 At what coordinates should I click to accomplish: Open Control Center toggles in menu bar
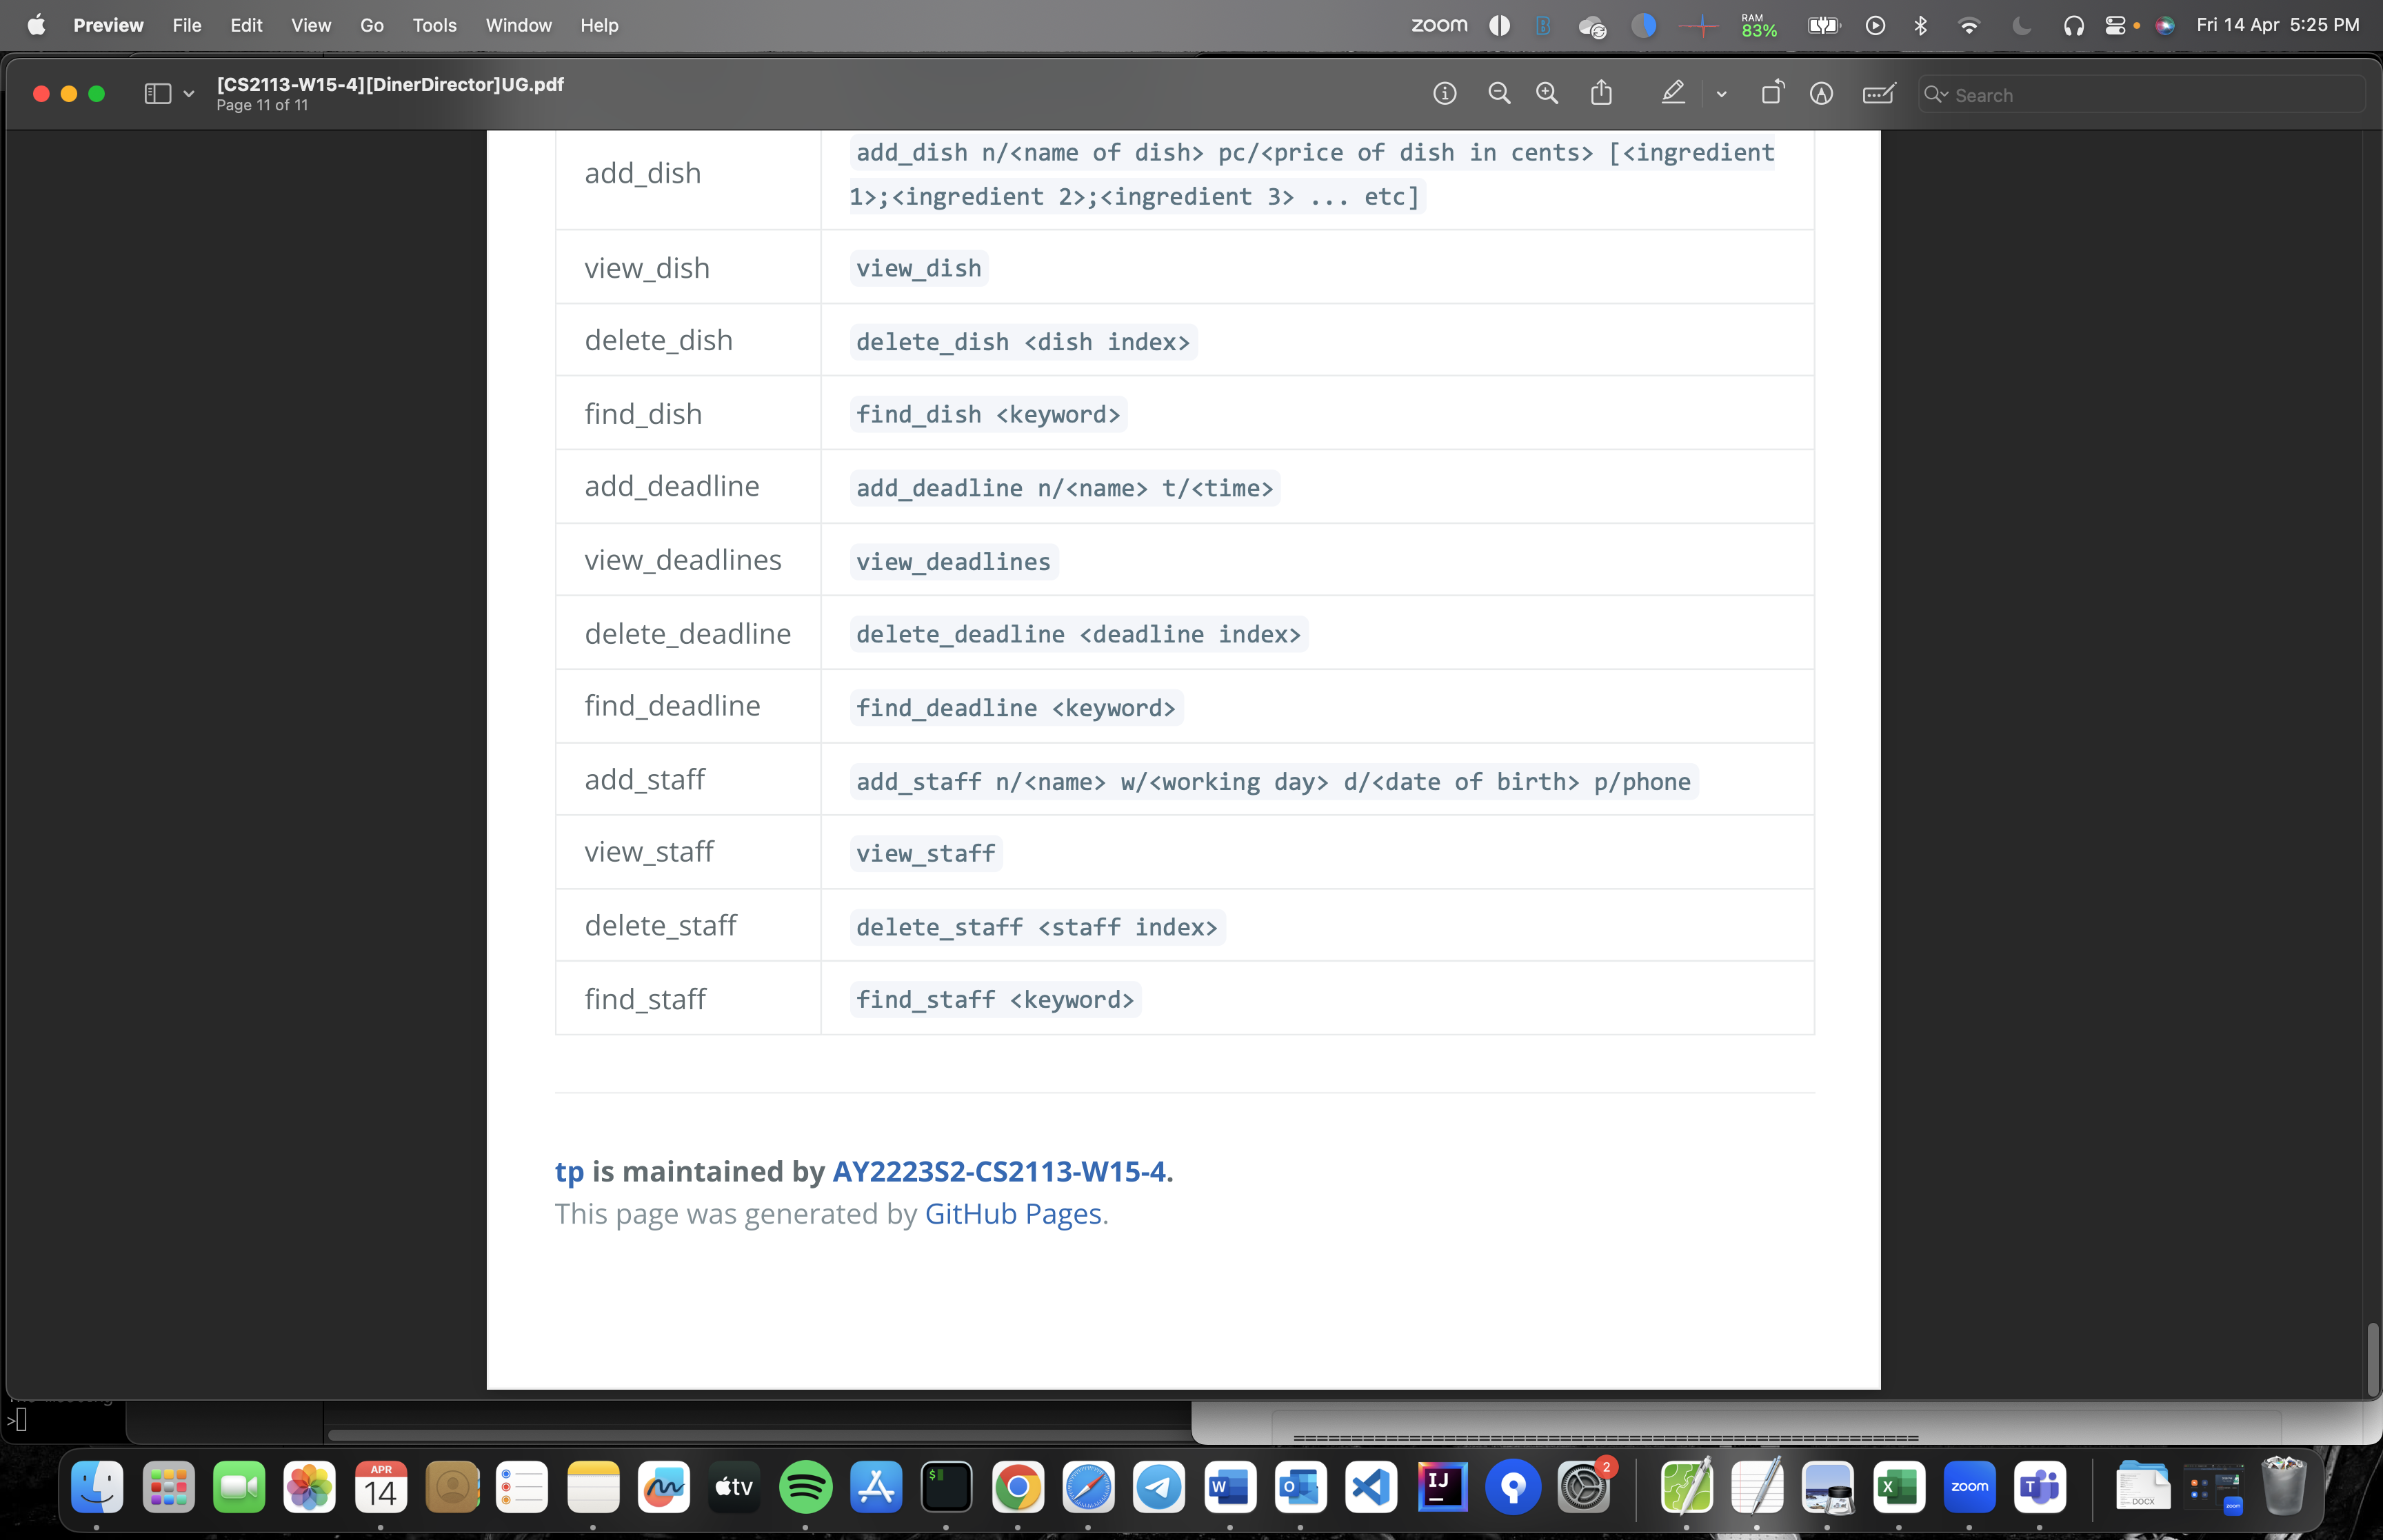(2114, 26)
